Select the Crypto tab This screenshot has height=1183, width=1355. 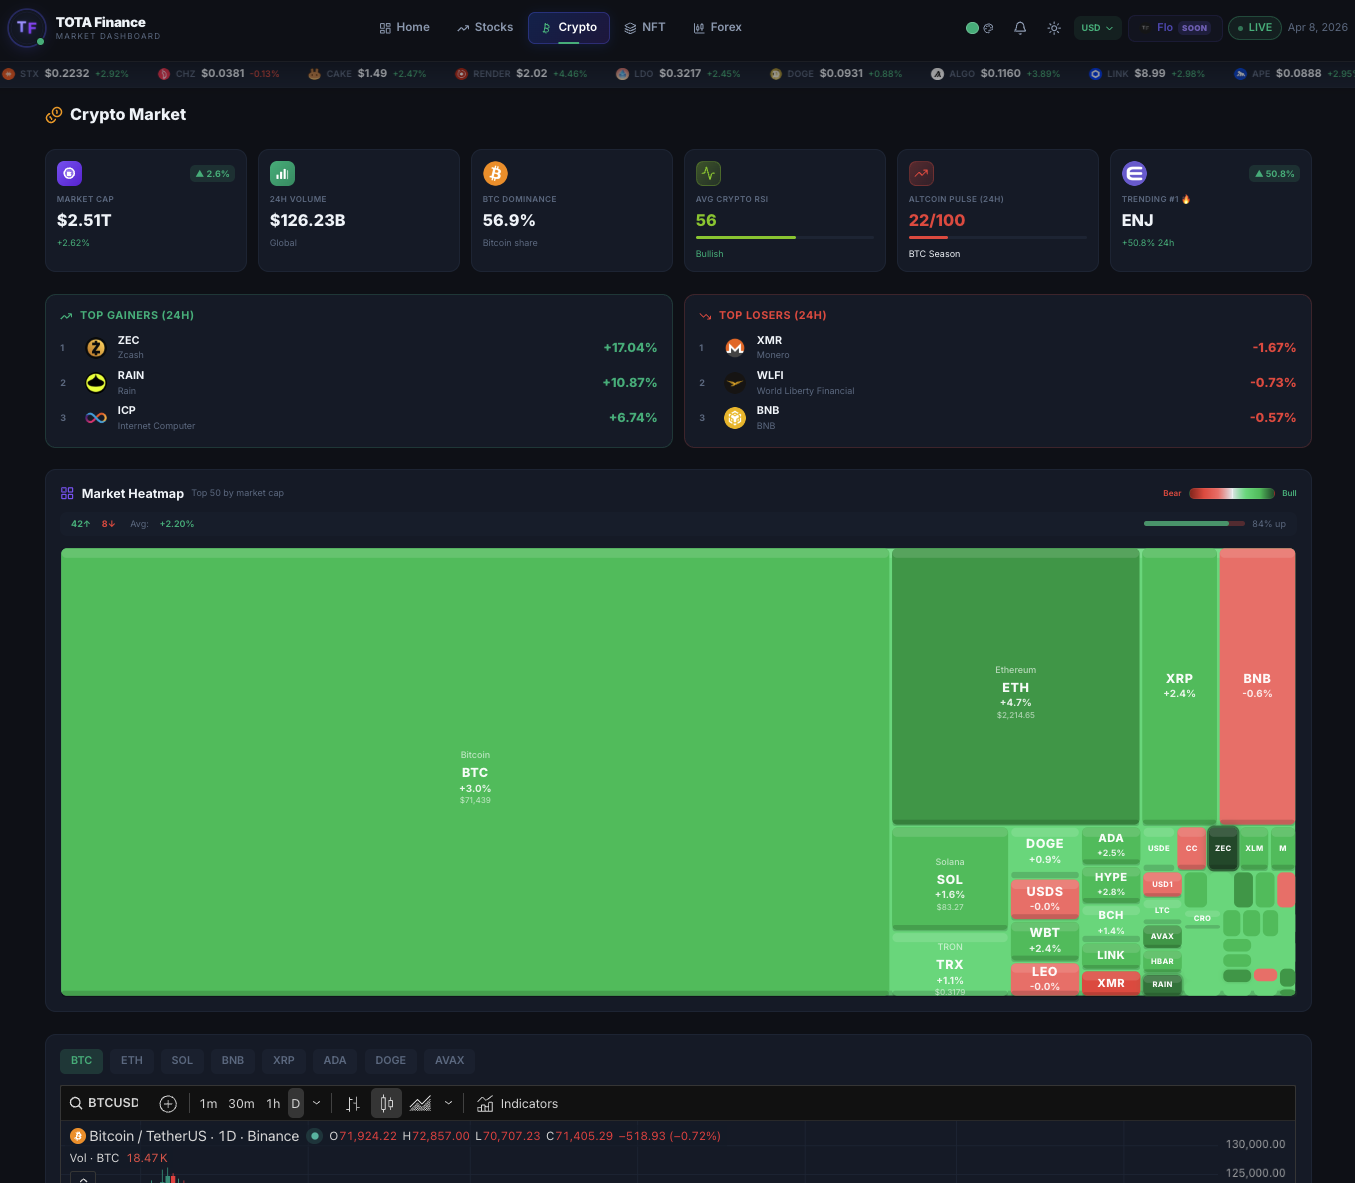click(569, 28)
